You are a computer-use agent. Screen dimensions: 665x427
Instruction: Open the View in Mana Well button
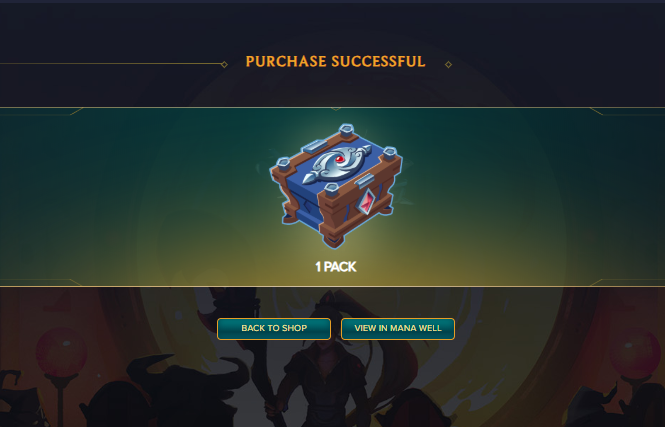[398, 329]
